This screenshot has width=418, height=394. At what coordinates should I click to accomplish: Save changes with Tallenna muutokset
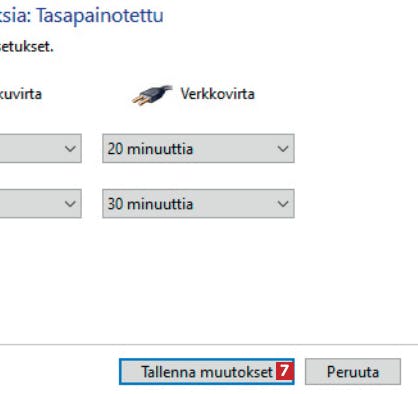click(x=207, y=372)
